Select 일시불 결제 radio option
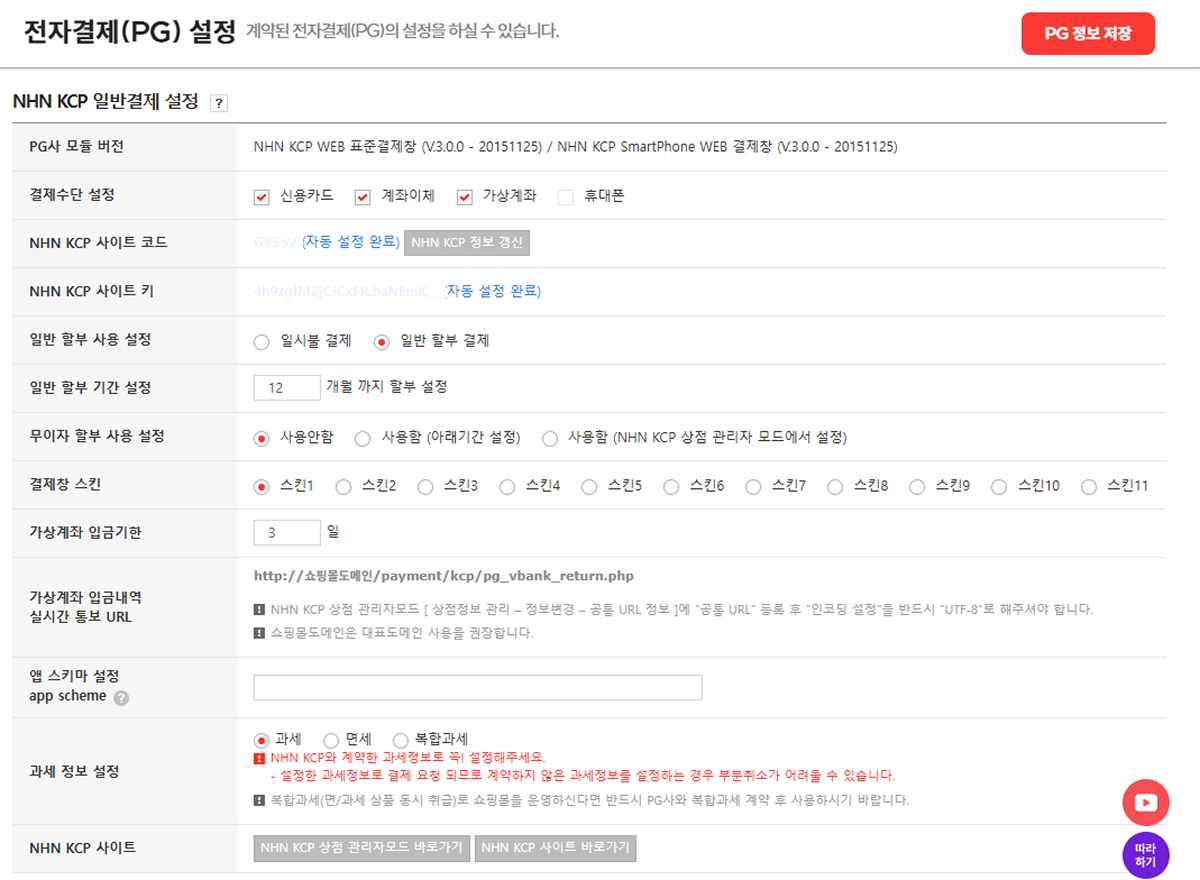 click(x=263, y=340)
